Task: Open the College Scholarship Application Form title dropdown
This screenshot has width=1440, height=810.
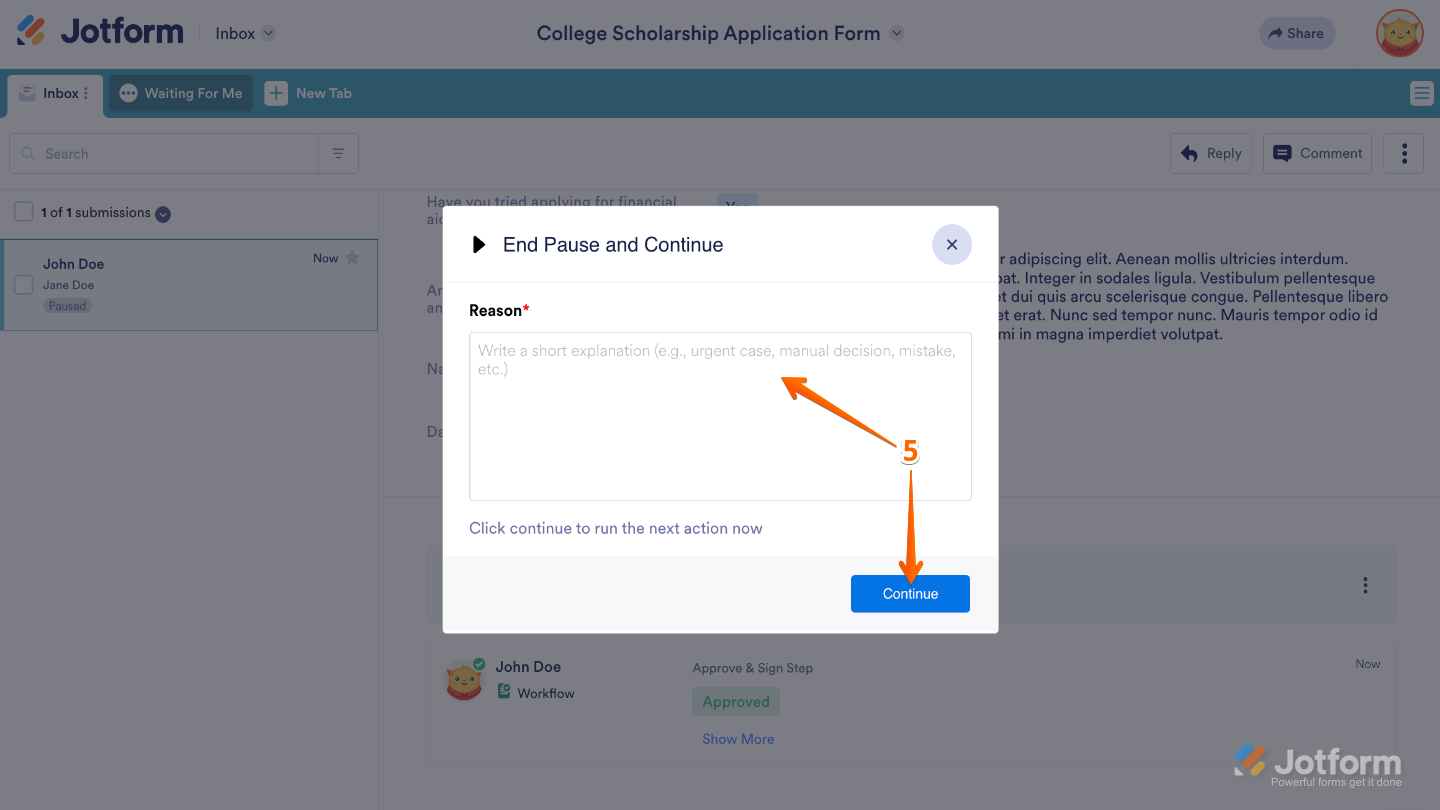Action: (x=895, y=33)
